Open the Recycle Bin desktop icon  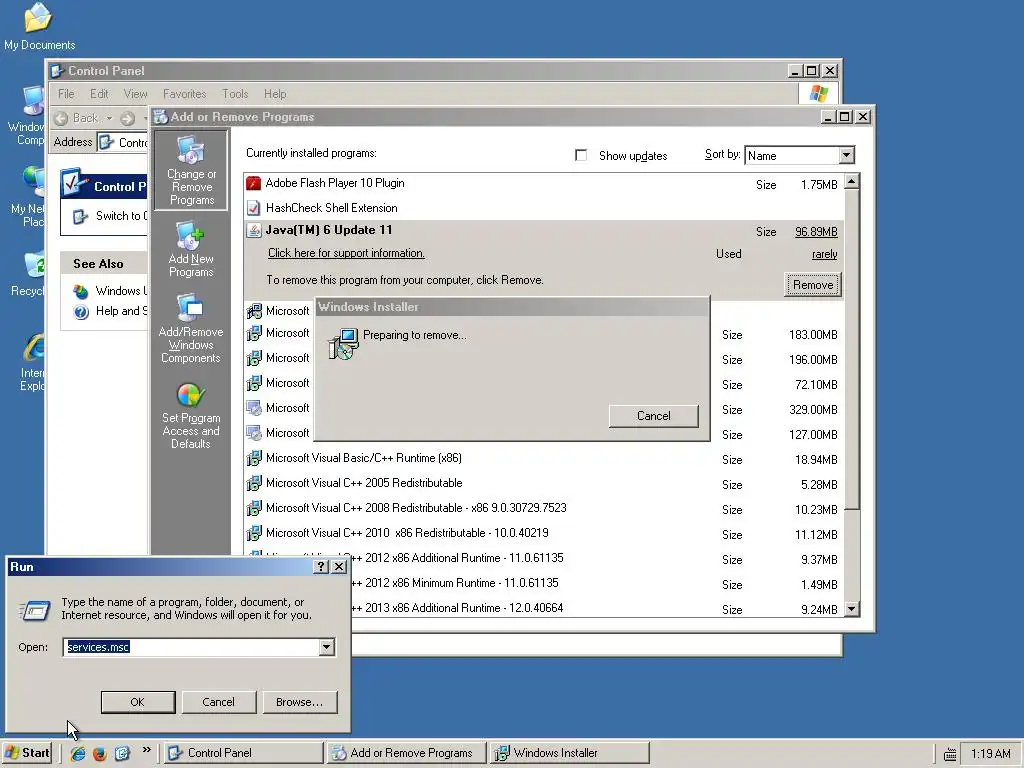[29, 273]
